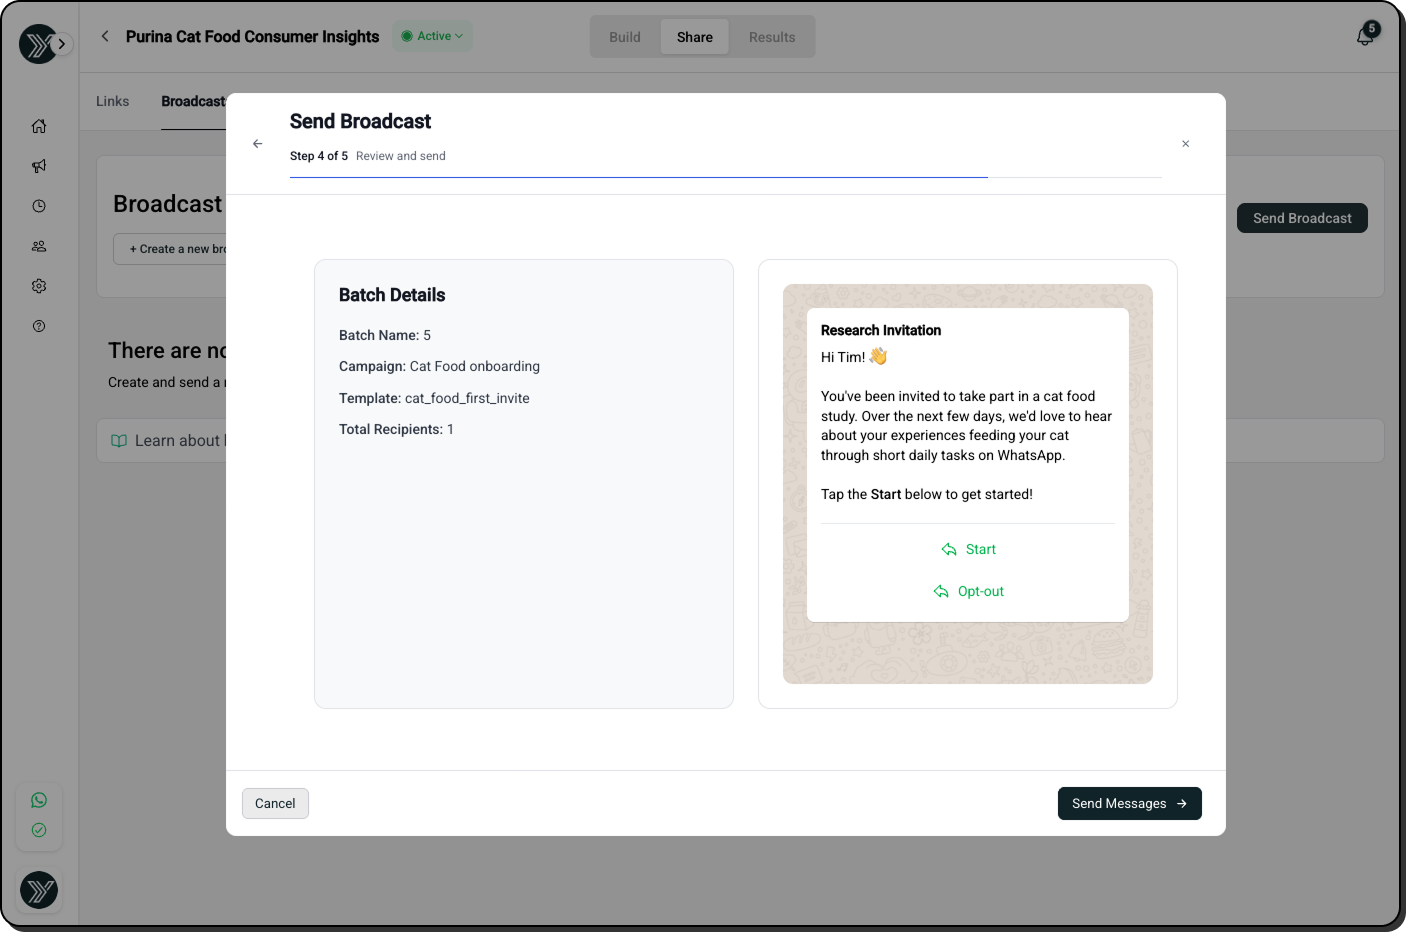Open the megaphone broadcasts icon
1406x932 pixels.
coord(39,166)
